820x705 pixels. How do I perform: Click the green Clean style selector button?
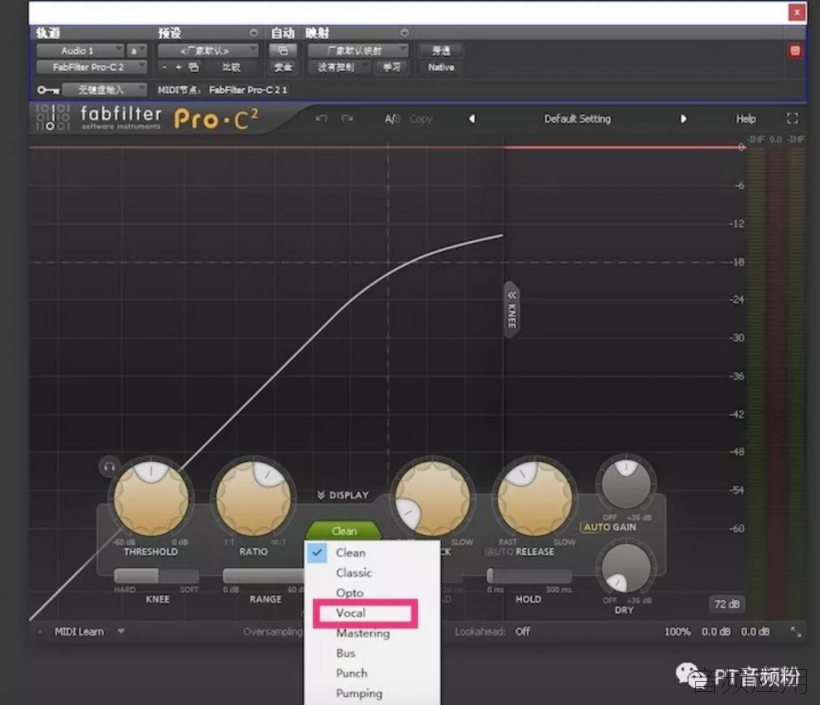coord(344,531)
